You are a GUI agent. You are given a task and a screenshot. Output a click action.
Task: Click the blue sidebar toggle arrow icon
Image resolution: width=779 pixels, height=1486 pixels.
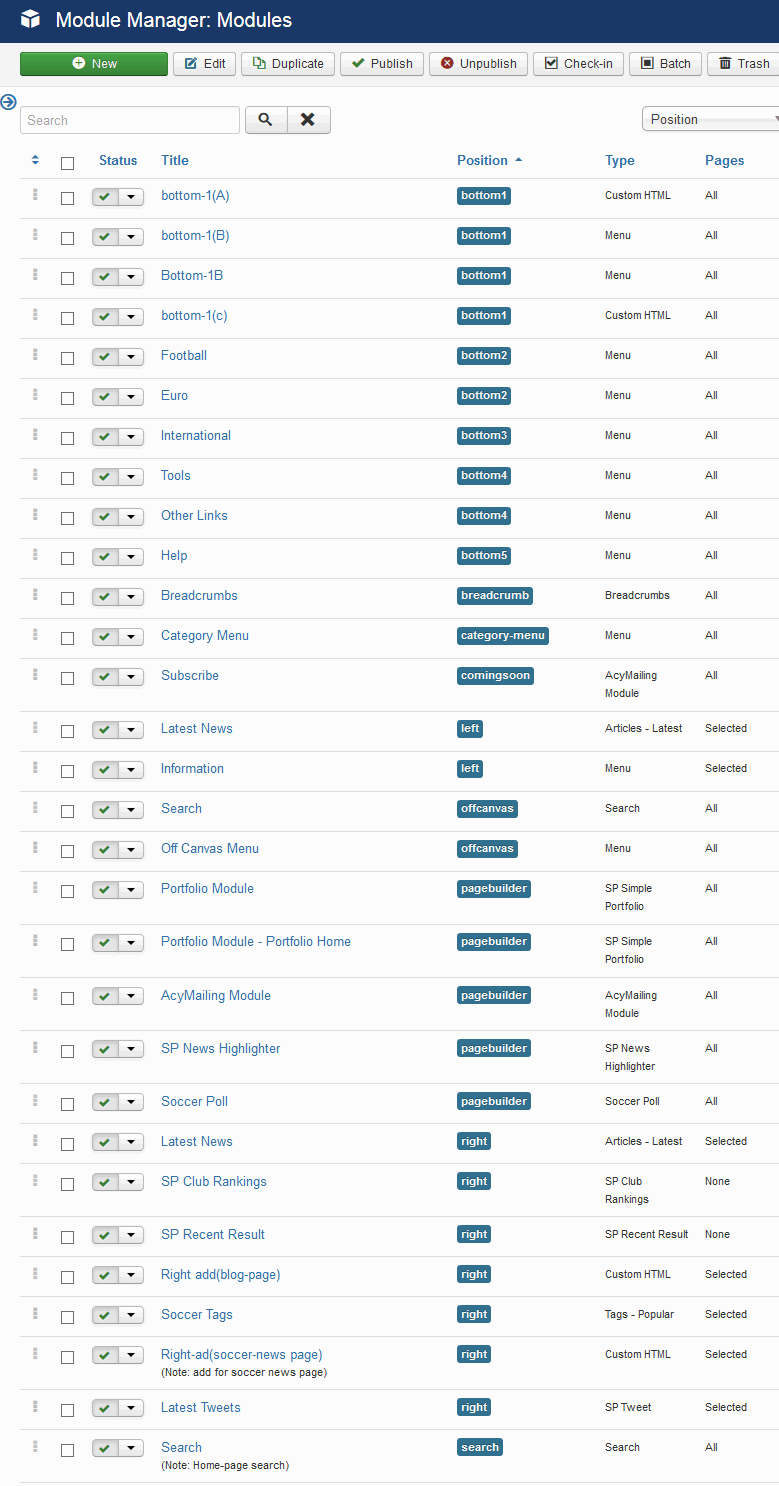coord(8,101)
